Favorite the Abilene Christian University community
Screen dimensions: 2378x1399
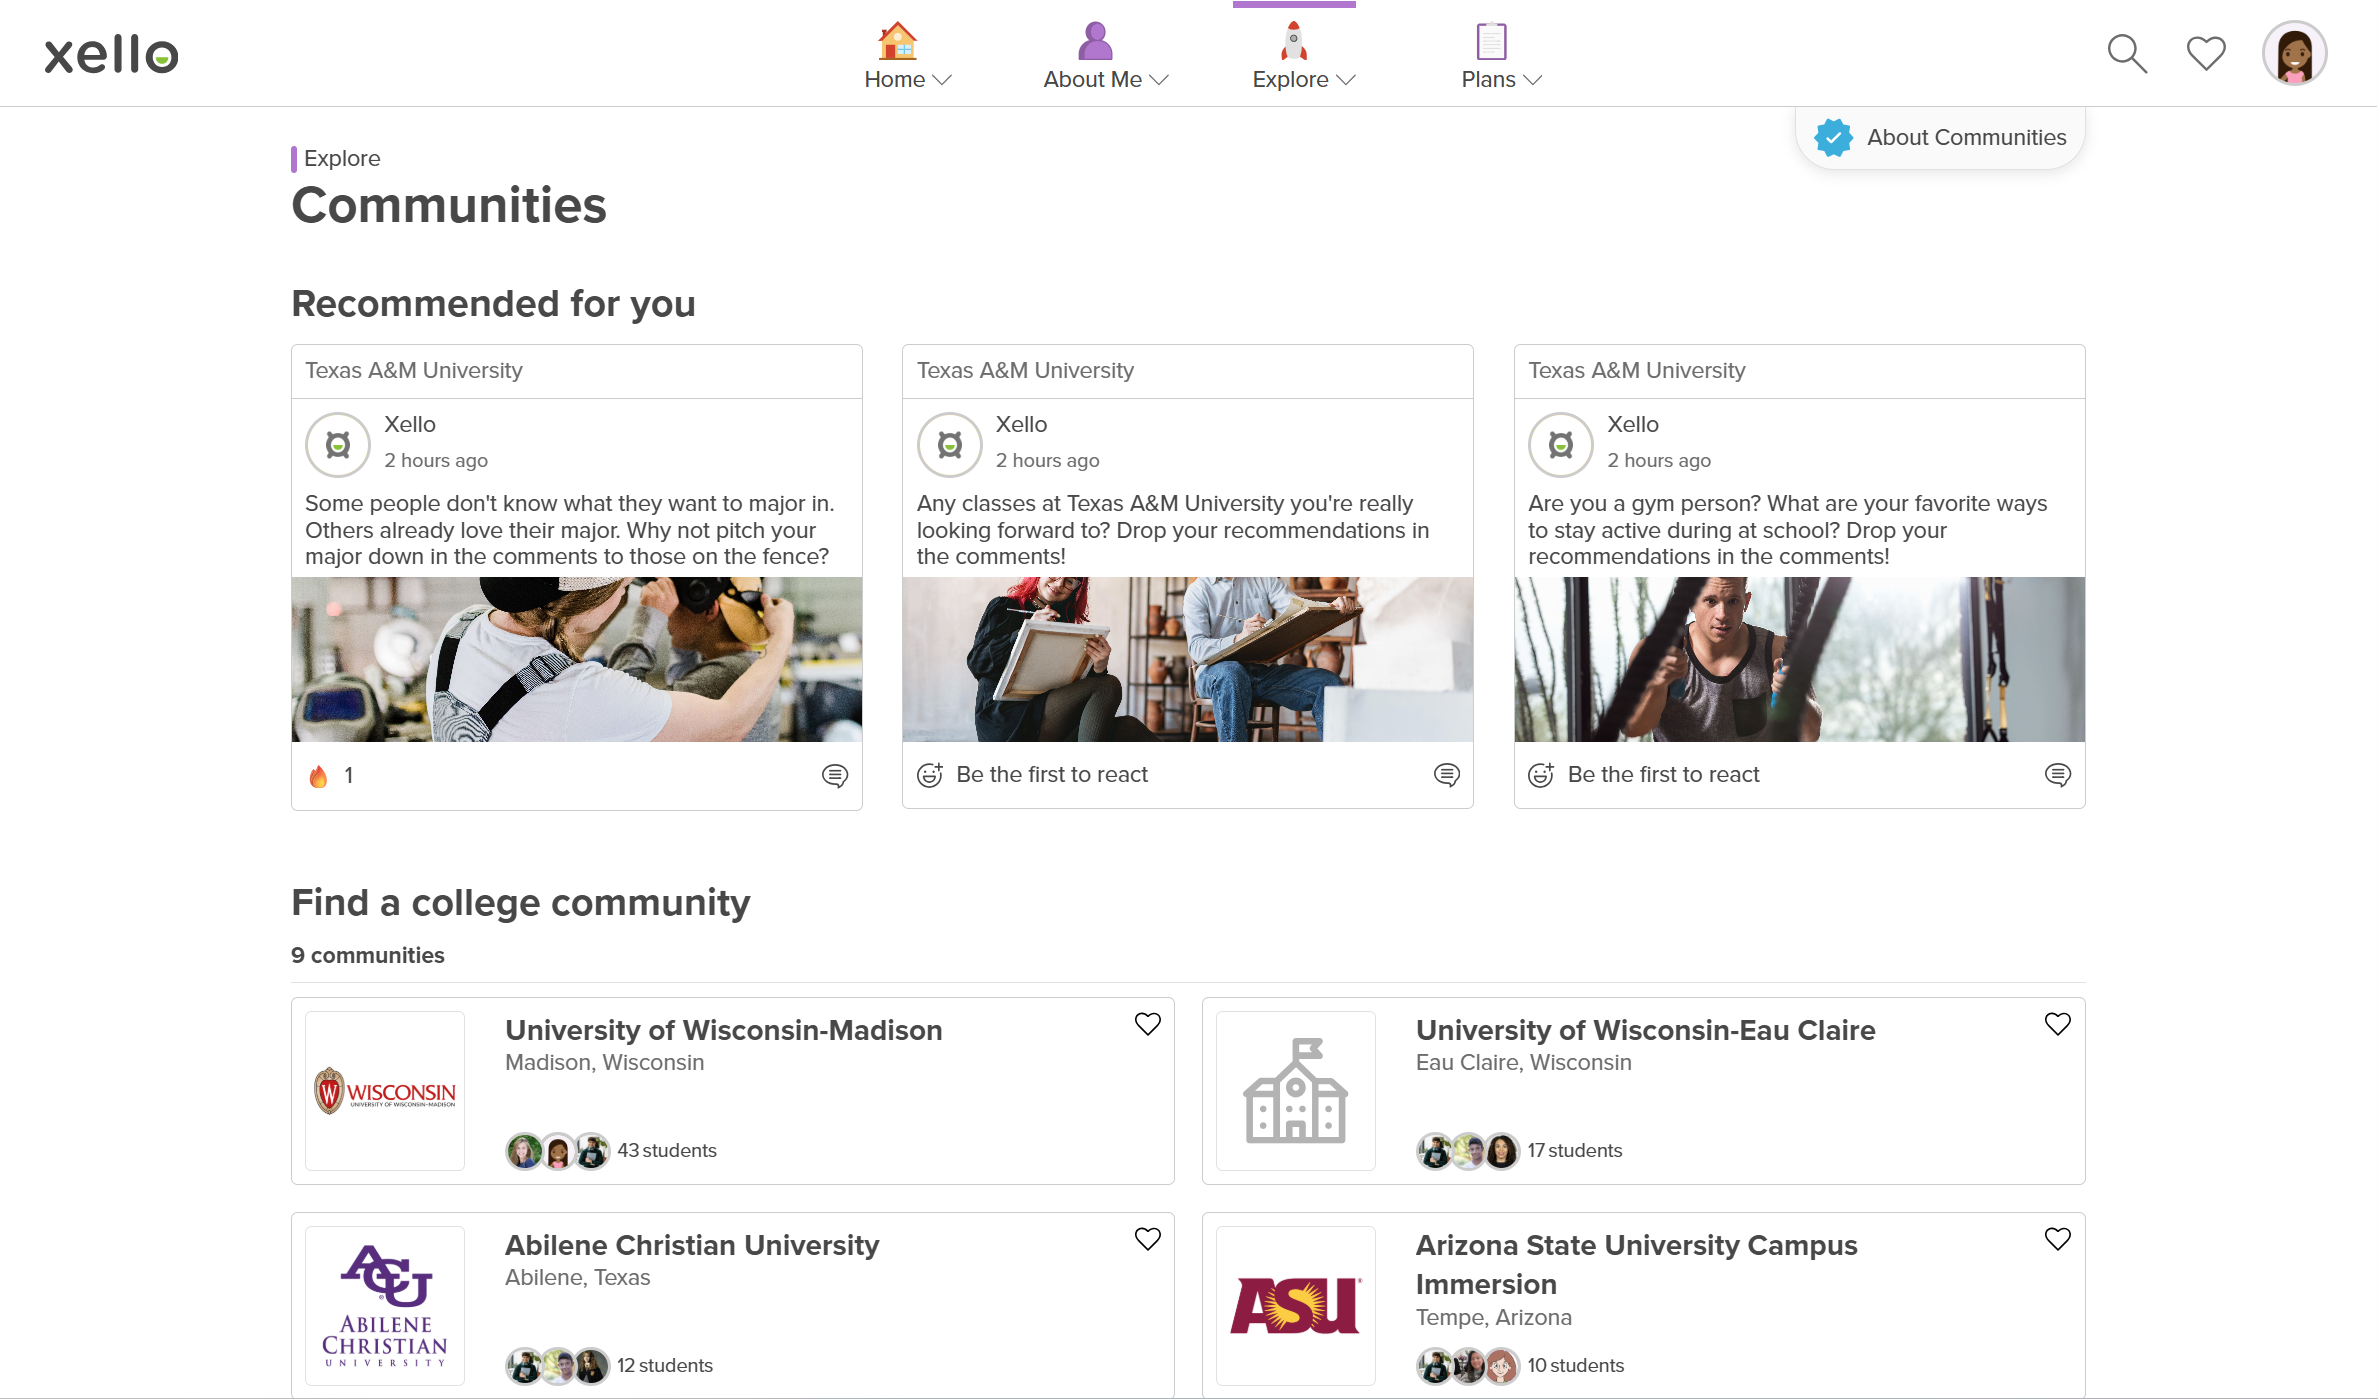click(1147, 1238)
